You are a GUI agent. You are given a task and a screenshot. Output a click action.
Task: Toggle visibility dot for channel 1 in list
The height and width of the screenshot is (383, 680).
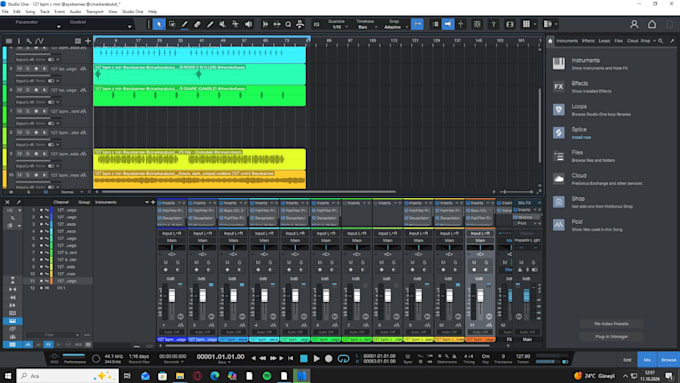(x=42, y=210)
